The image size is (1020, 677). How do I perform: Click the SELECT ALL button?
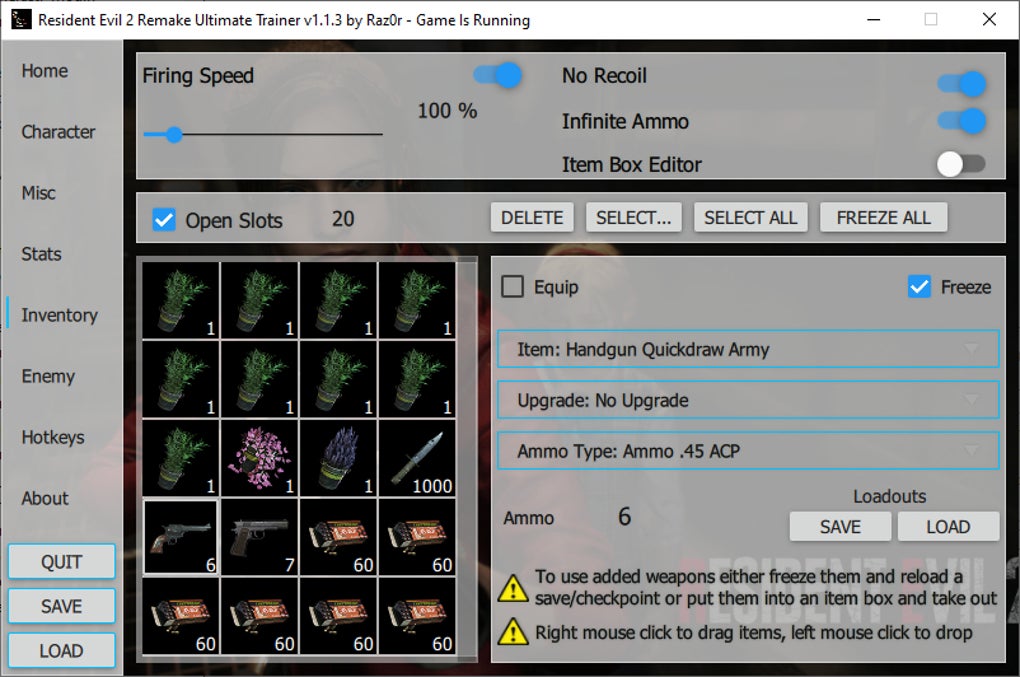(x=751, y=217)
